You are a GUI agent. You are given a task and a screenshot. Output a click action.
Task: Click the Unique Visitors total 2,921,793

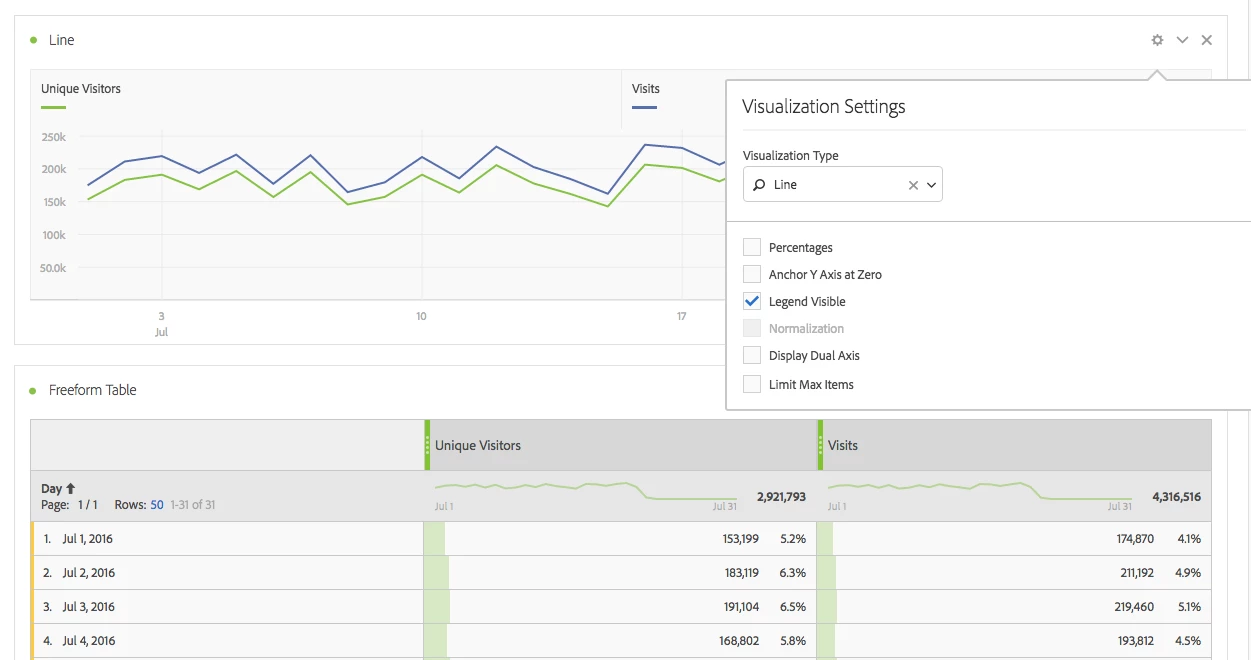[x=781, y=497]
